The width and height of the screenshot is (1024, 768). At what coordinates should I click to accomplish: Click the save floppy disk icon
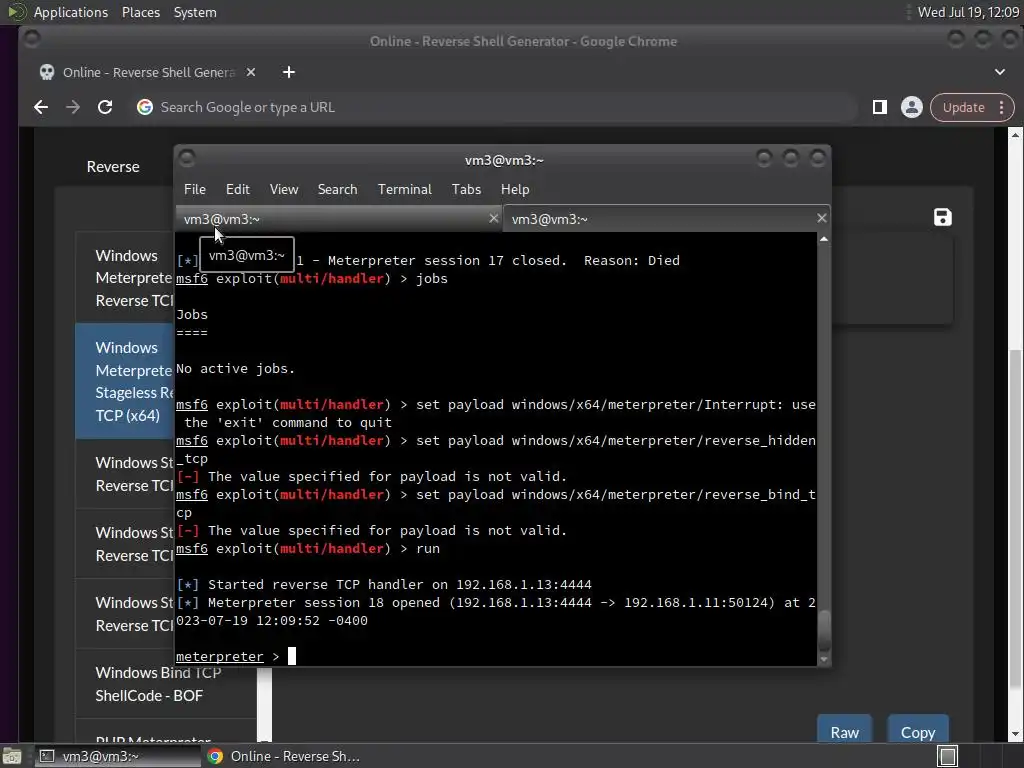click(x=942, y=217)
